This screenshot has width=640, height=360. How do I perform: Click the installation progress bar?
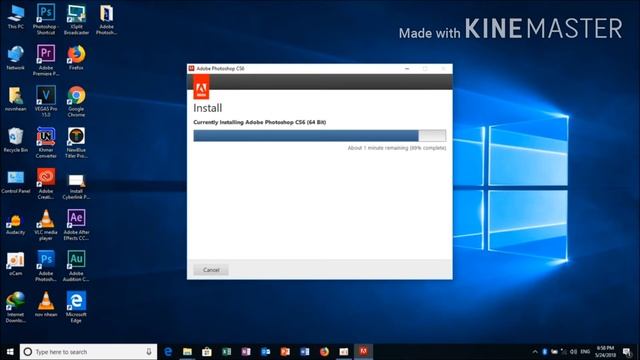coord(320,136)
